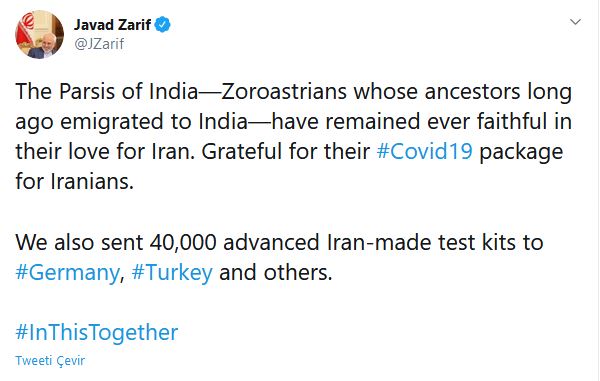Click the words "and others." after #Turkey
600x381 pixels.
tap(276, 273)
